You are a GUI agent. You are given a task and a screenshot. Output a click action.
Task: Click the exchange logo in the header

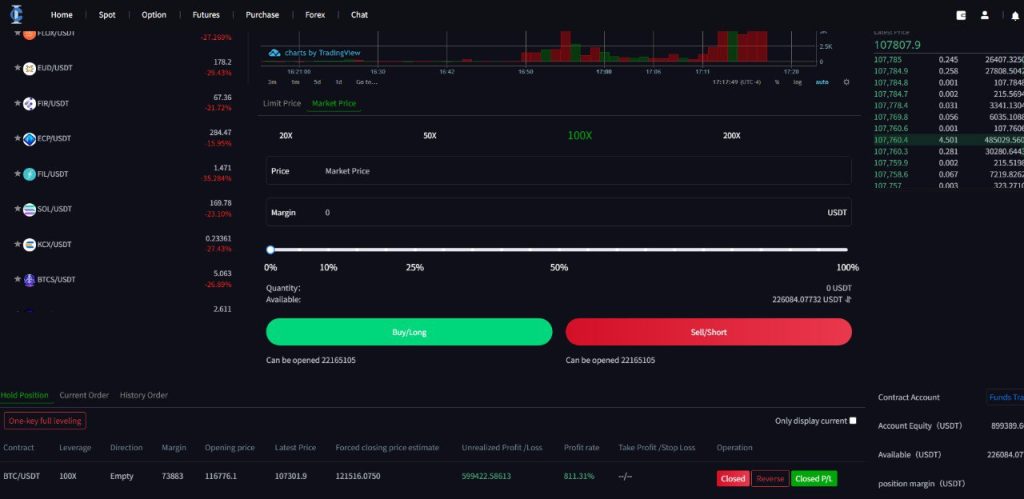(x=16, y=15)
